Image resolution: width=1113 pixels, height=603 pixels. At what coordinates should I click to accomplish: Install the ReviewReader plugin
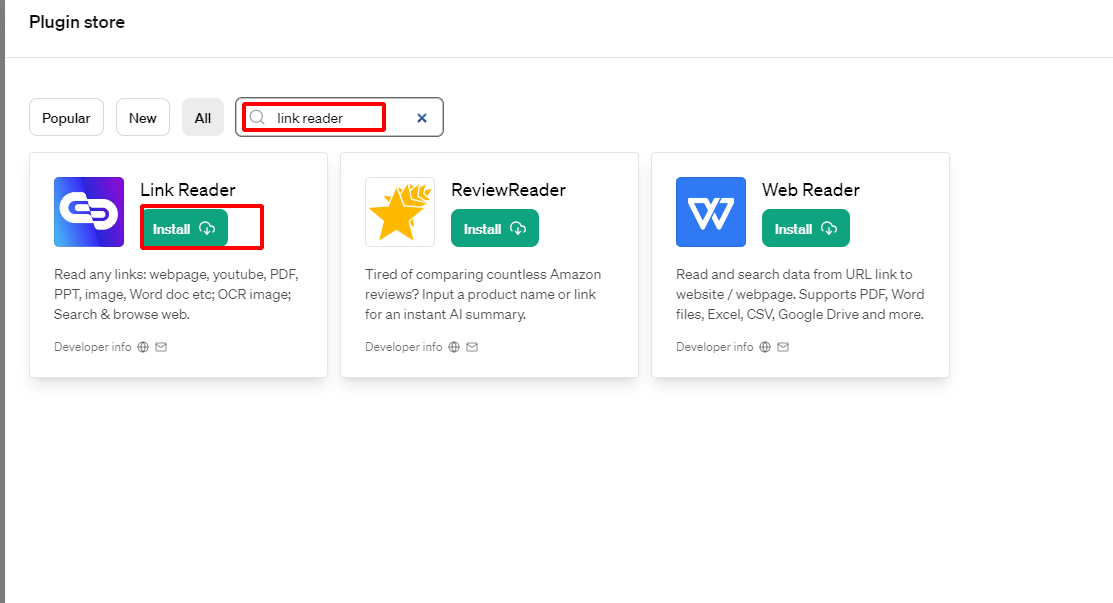(494, 228)
